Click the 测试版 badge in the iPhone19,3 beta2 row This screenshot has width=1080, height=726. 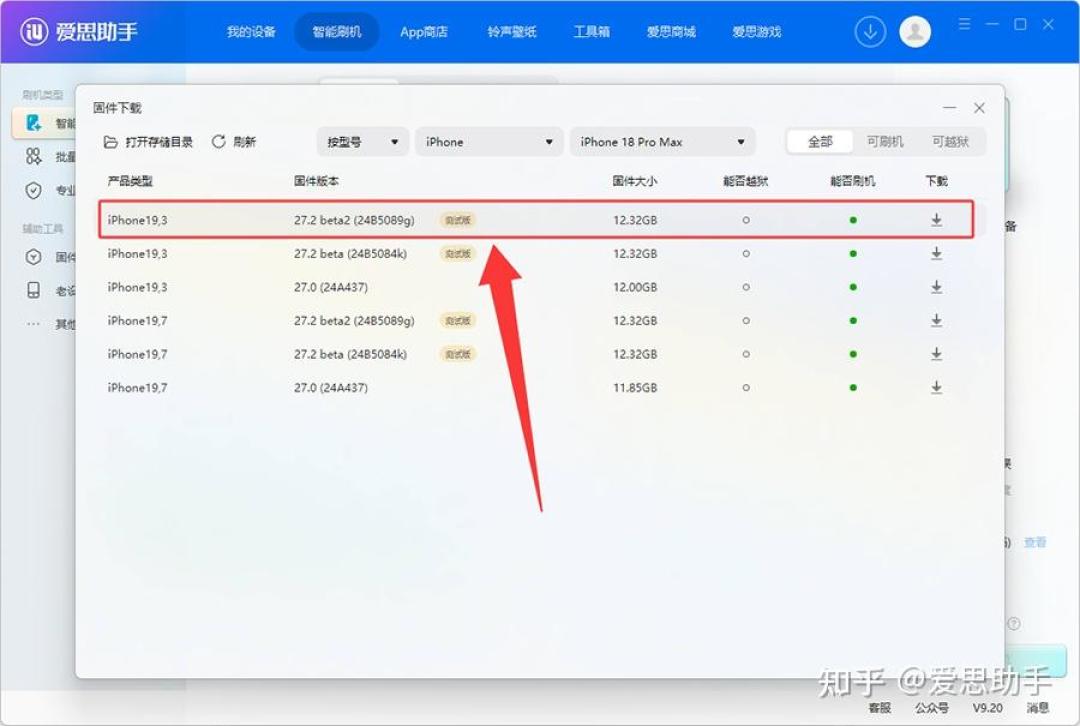pos(458,220)
